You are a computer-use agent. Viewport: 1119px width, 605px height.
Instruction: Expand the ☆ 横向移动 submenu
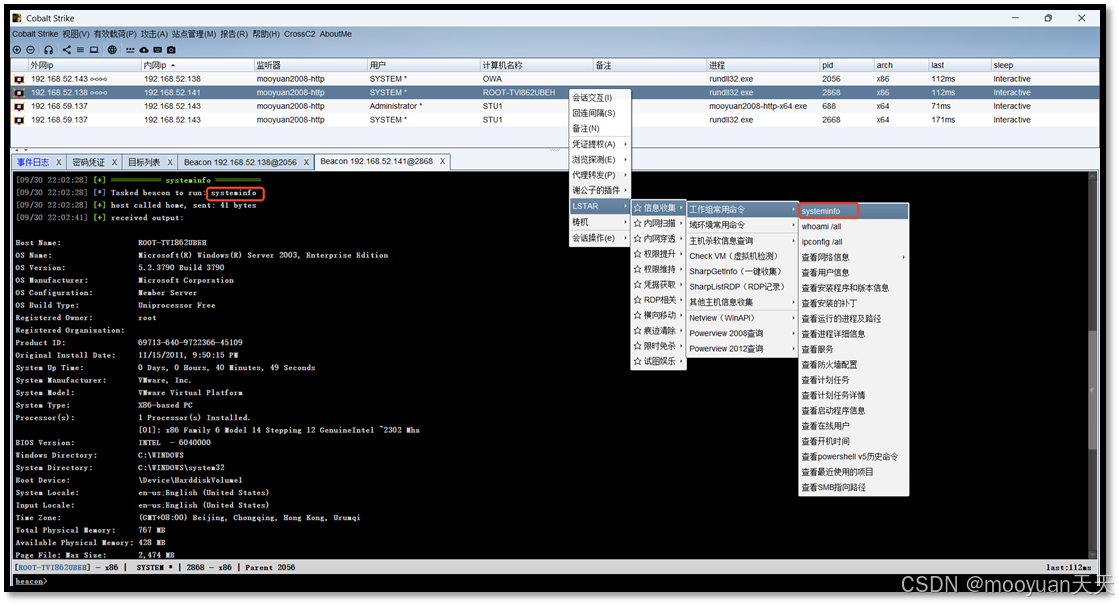tap(658, 315)
